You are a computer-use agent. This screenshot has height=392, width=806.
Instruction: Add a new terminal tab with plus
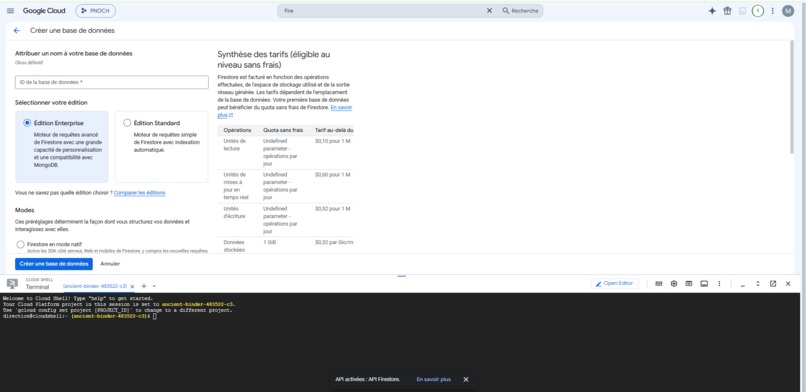[x=144, y=286]
